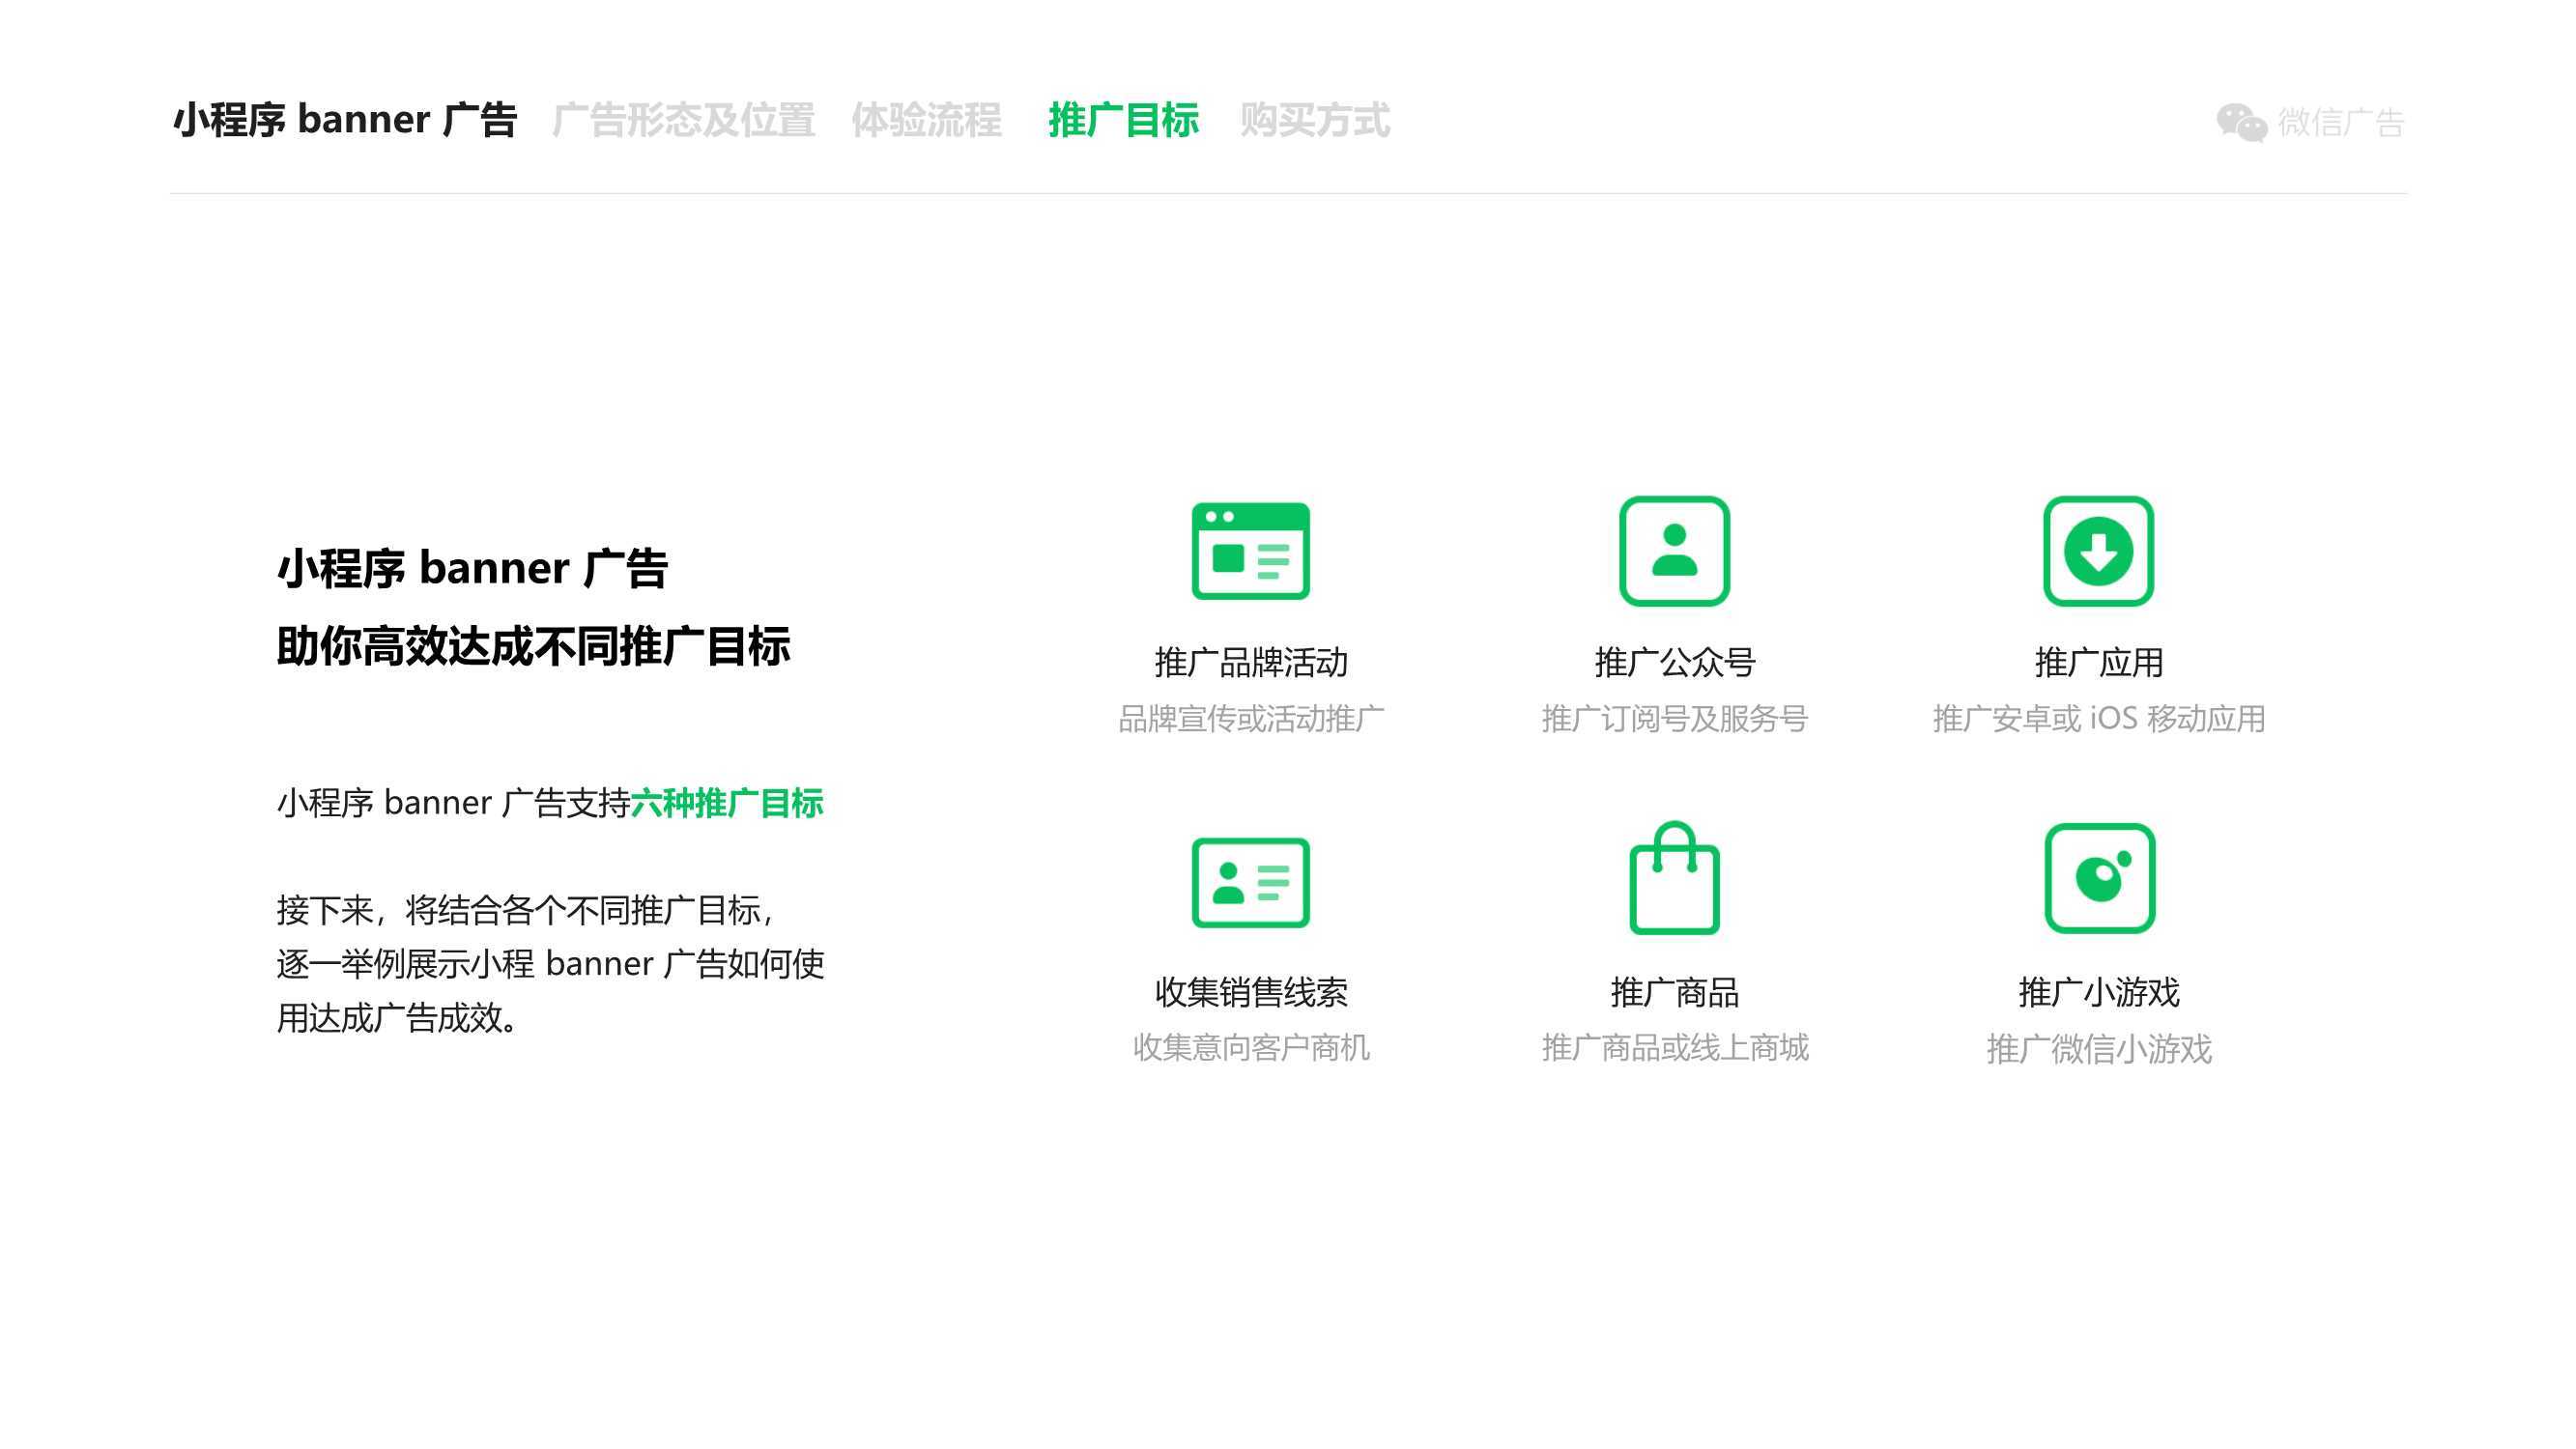
Task: Click the mini game icon
Action: [x=2099, y=878]
